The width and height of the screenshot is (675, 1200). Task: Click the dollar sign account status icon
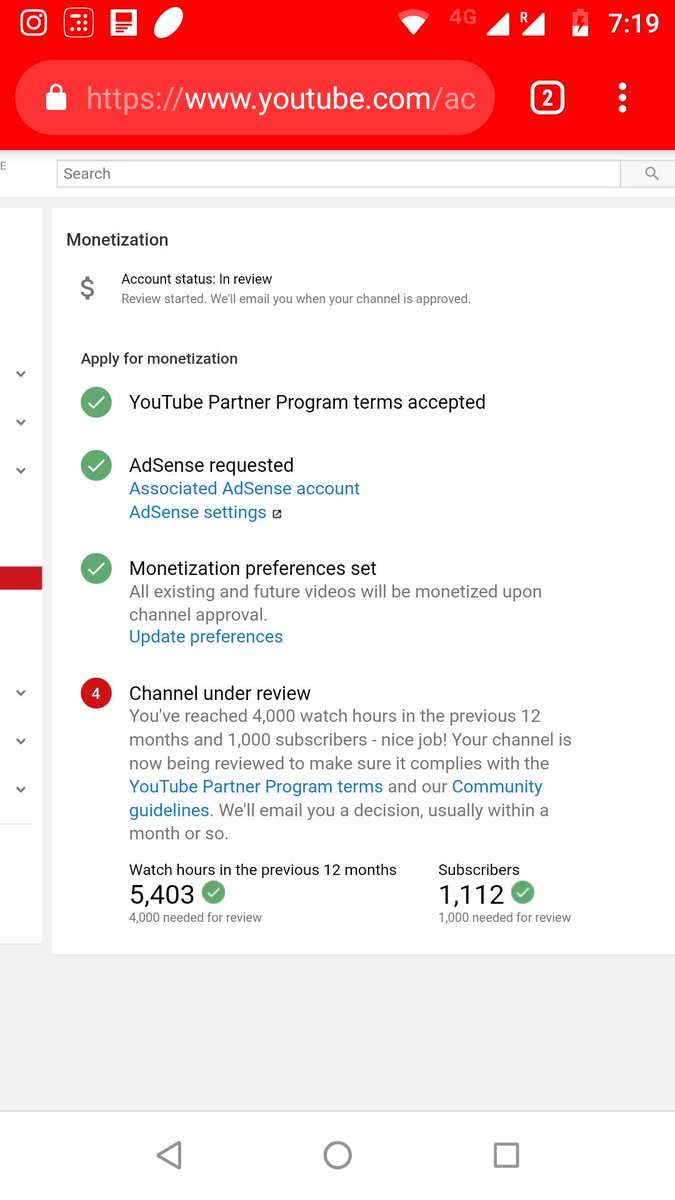coord(87,288)
